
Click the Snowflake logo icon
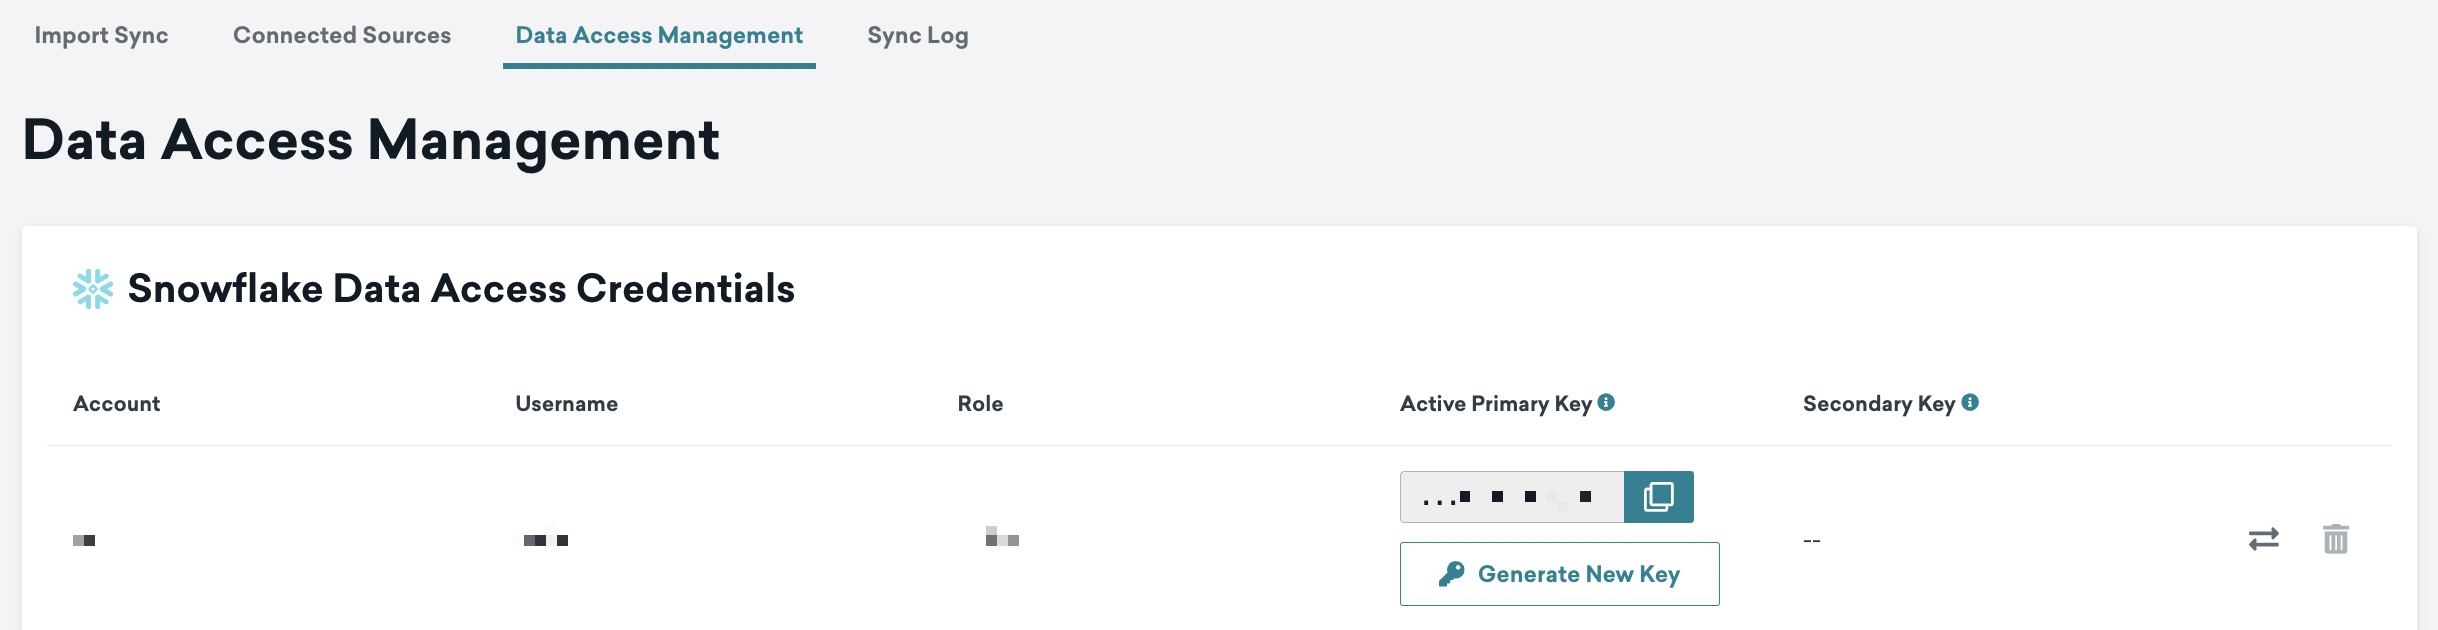click(x=93, y=289)
